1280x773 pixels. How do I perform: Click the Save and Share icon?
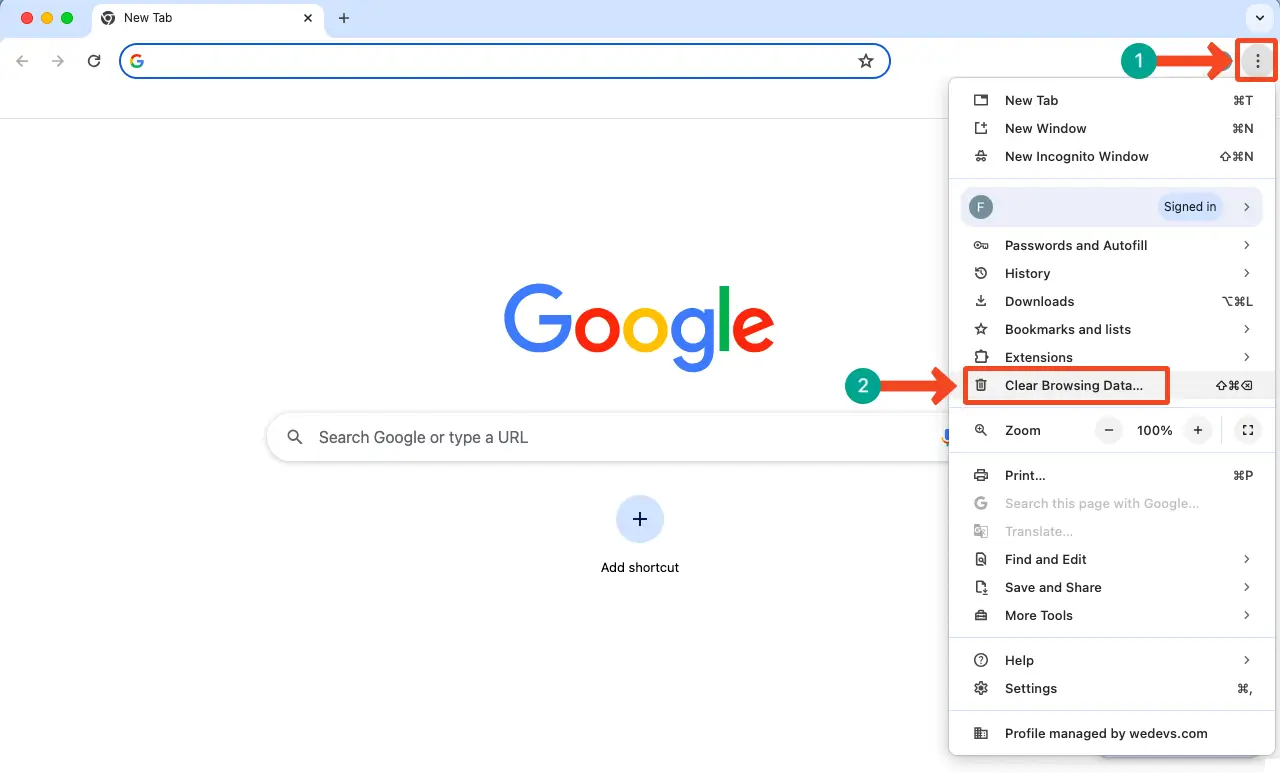click(x=981, y=587)
